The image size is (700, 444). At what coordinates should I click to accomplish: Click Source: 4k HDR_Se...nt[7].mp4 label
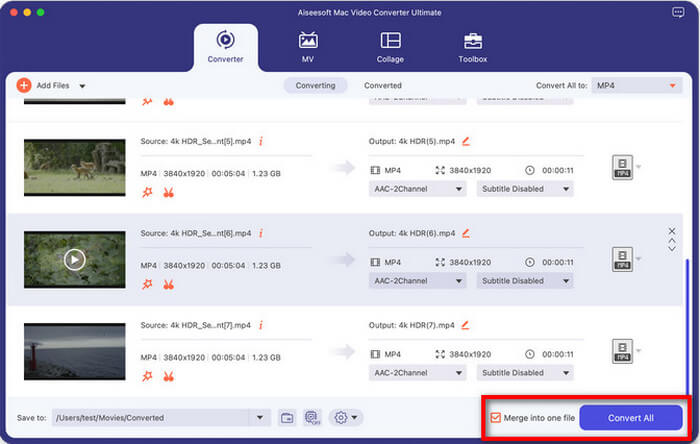196,325
